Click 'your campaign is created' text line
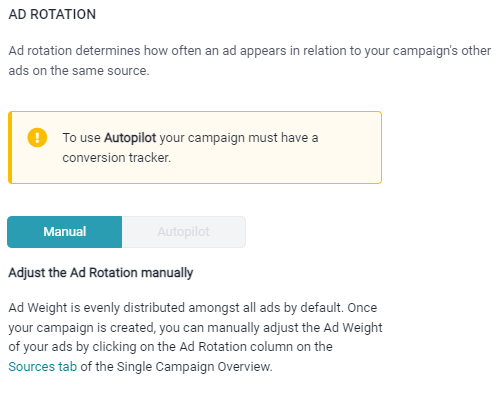The image size is (499, 408). pos(195,327)
